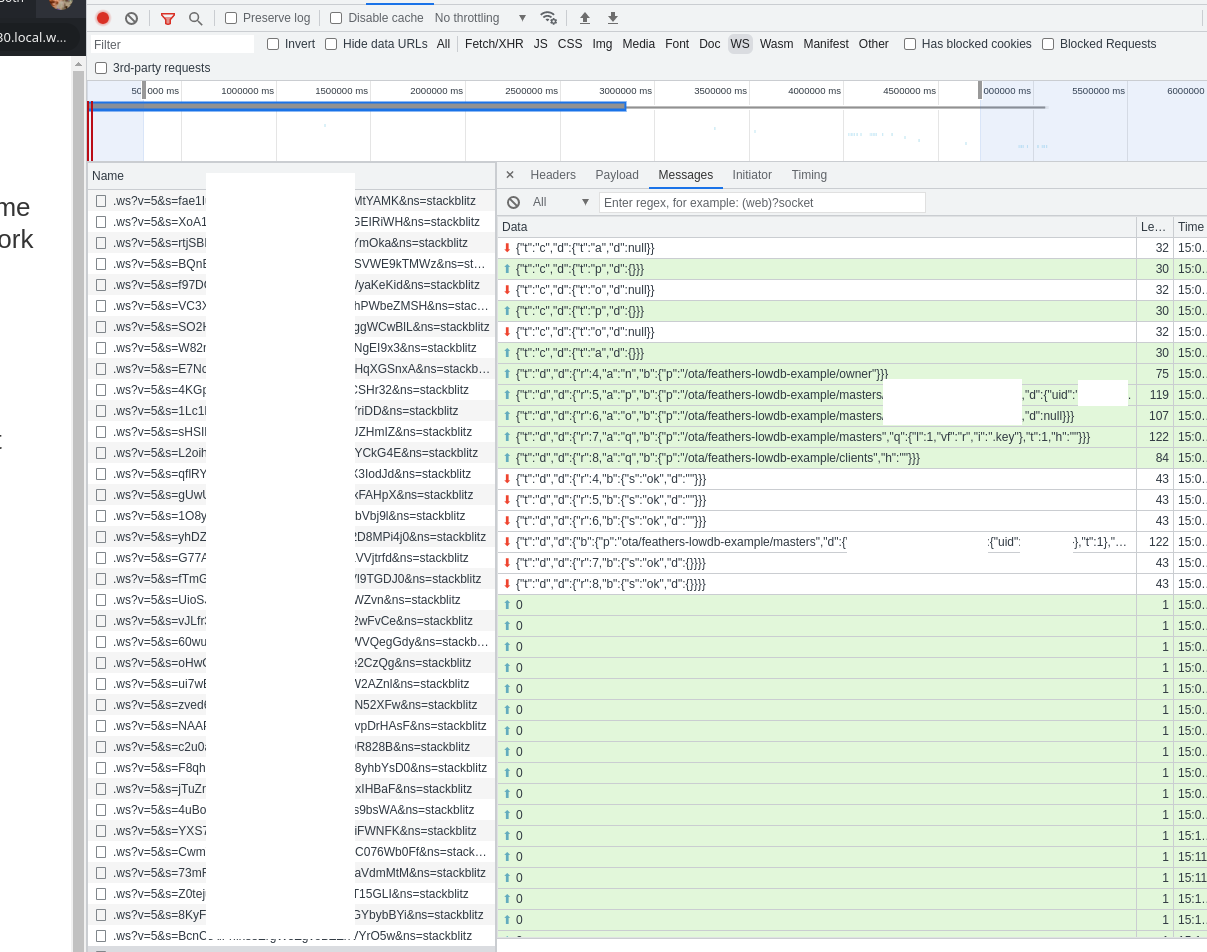Check the Invert filter option
The image size is (1207, 952).
(x=273, y=44)
